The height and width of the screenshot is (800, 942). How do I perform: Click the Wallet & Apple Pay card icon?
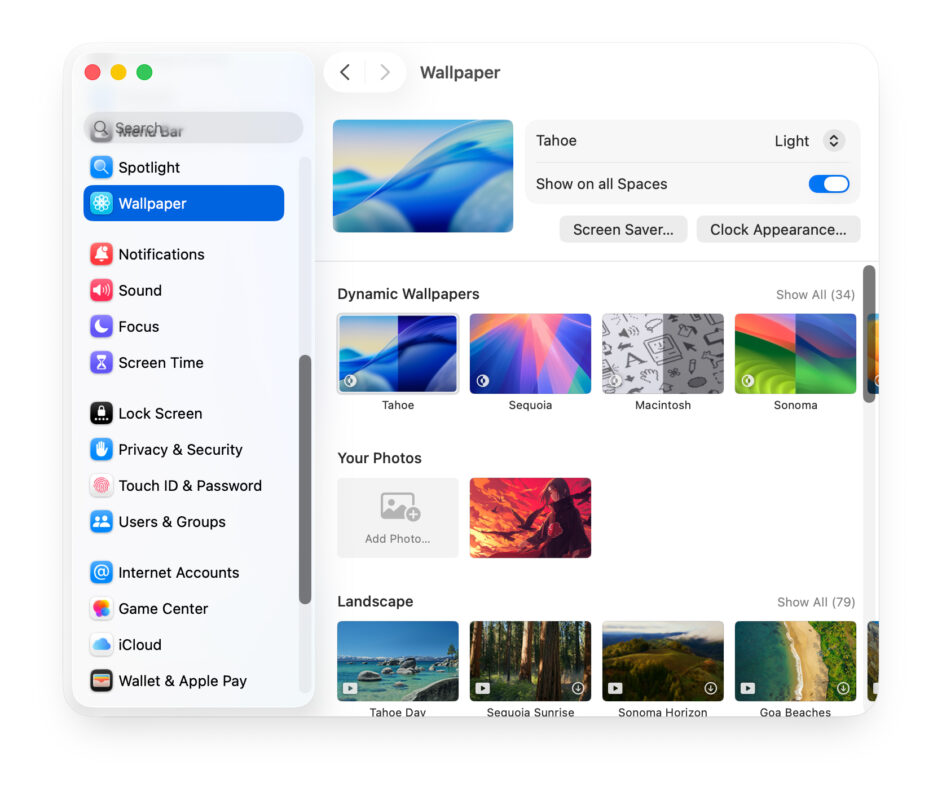(x=101, y=680)
